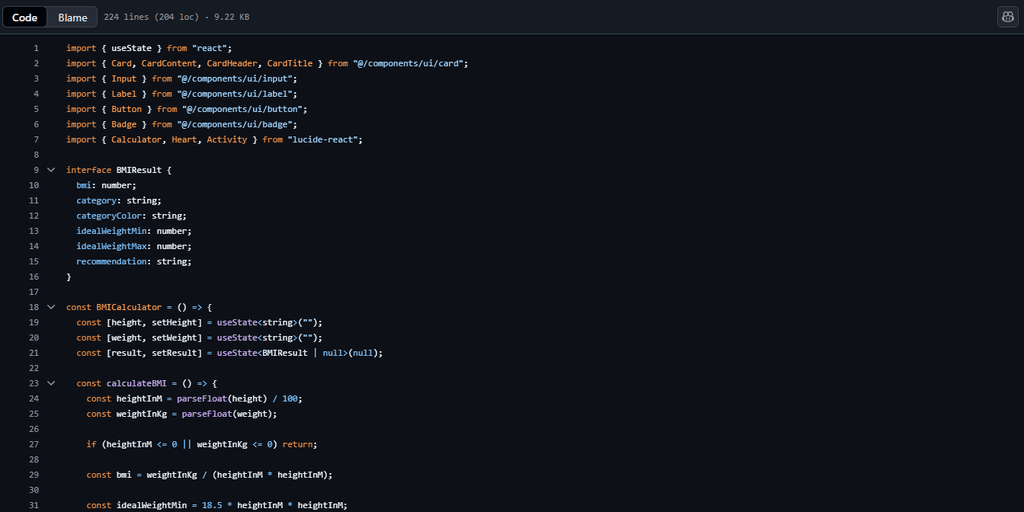Image resolution: width=1024 pixels, height=512 pixels.
Task: Click line number 1
Action: 36,48
